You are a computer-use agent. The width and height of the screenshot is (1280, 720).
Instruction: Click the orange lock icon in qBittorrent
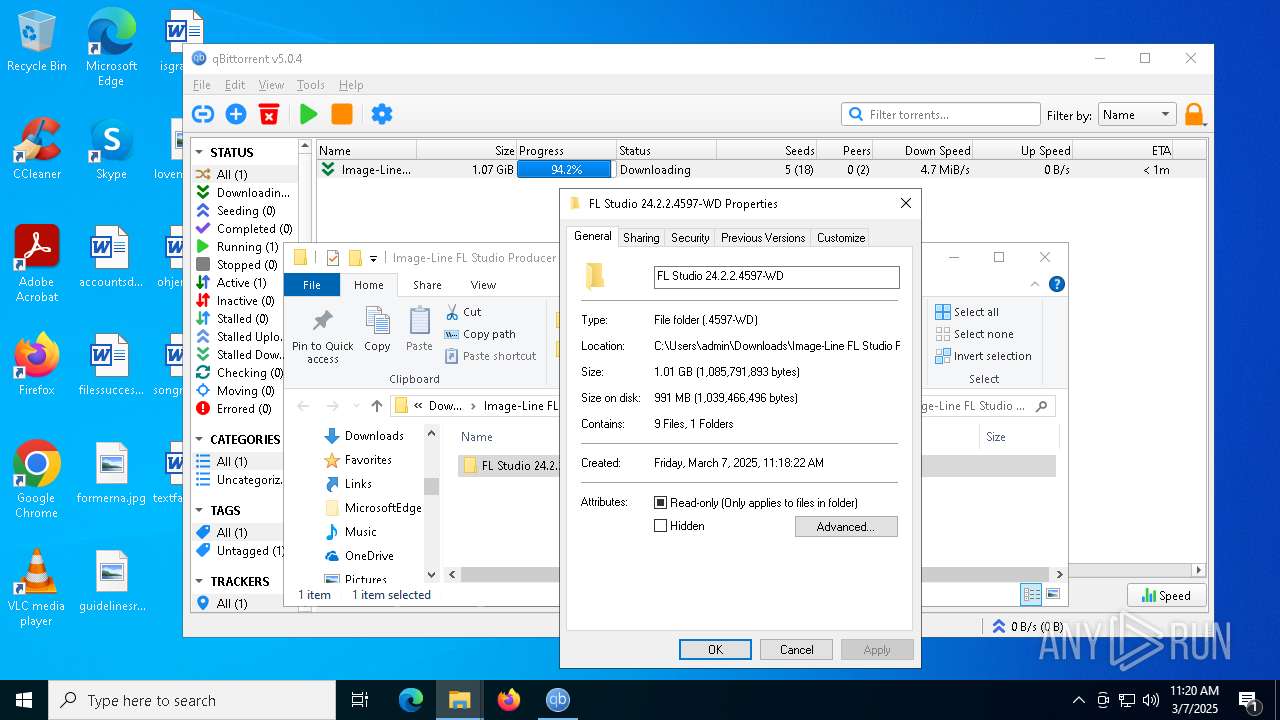click(x=1194, y=115)
